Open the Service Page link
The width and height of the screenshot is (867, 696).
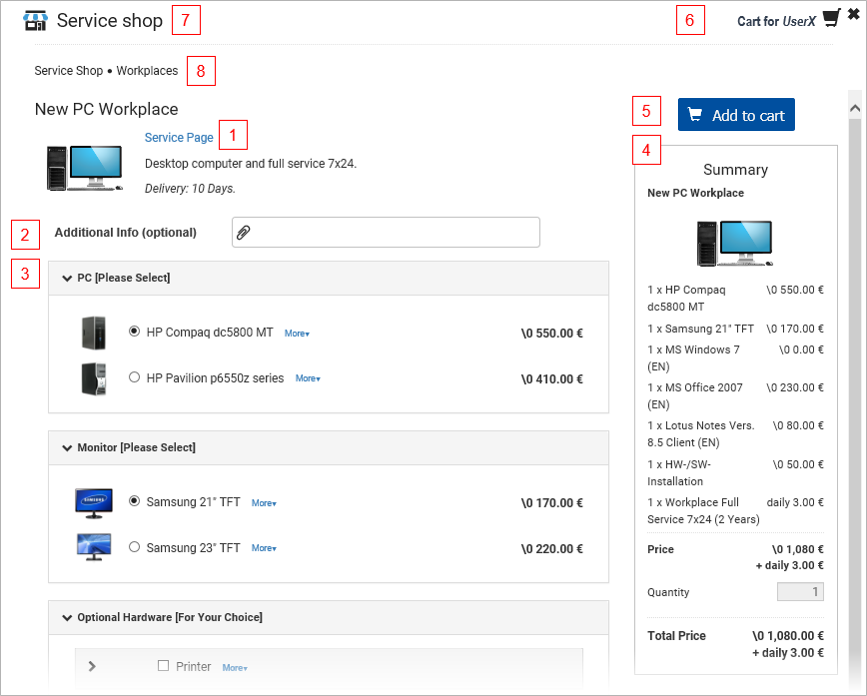(178, 137)
